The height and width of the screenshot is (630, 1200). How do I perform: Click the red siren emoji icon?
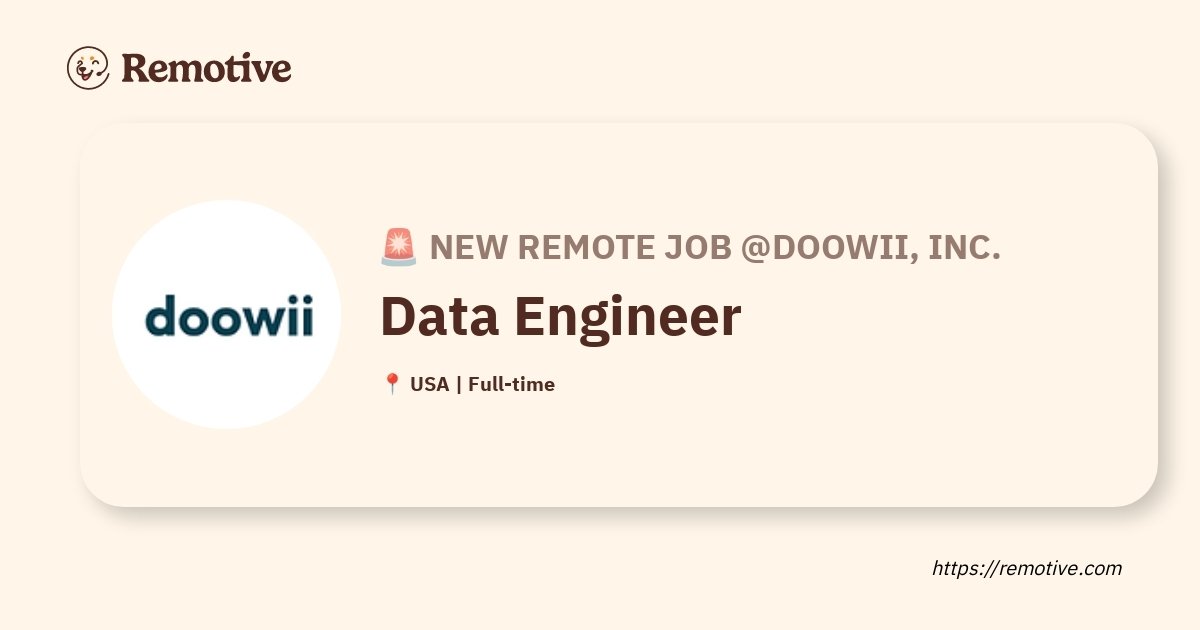(x=399, y=247)
